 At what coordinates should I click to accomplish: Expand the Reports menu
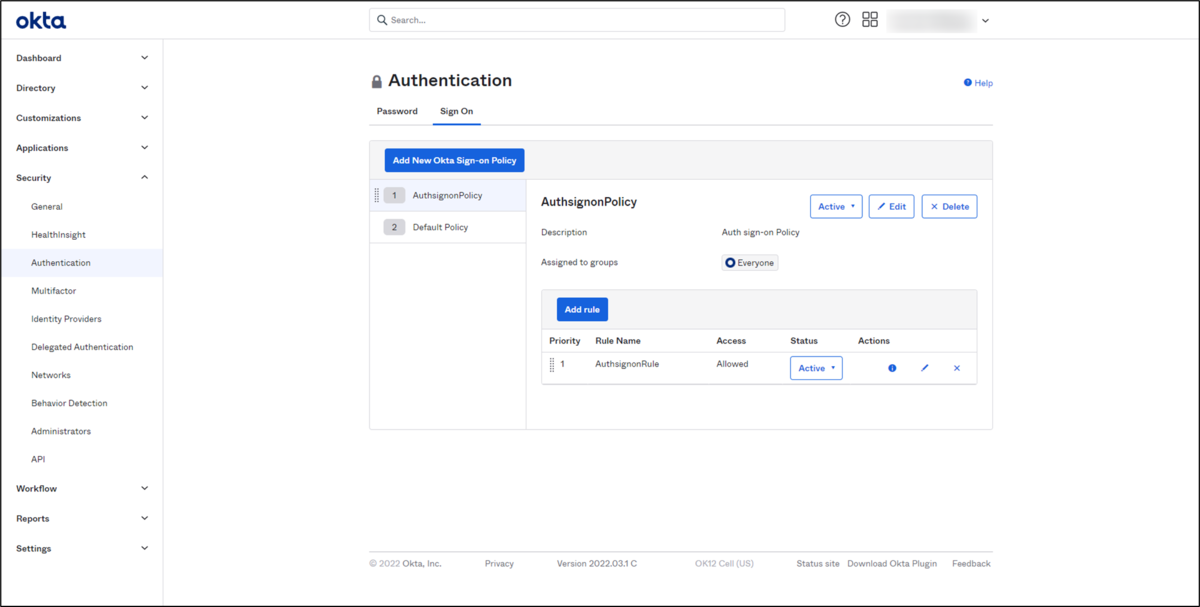click(x=144, y=519)
